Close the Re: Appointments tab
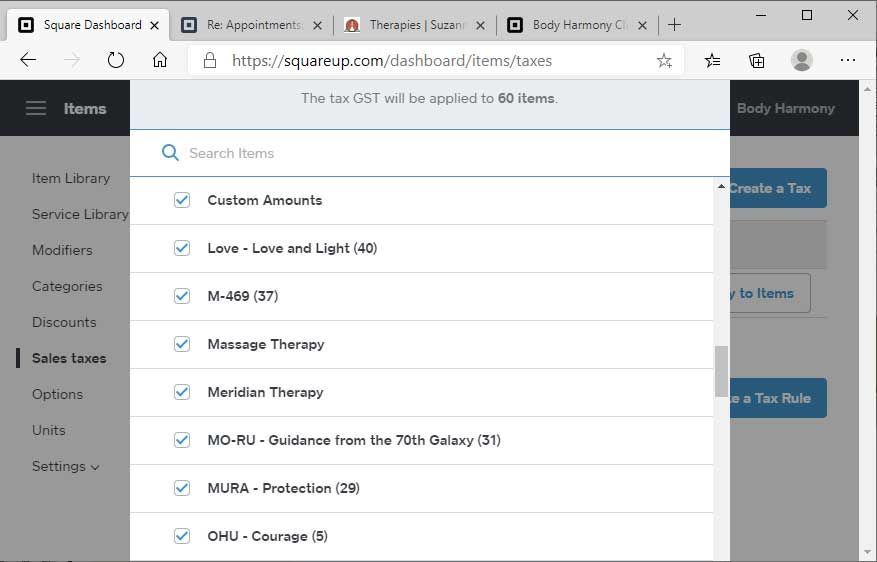 [317, 25]
